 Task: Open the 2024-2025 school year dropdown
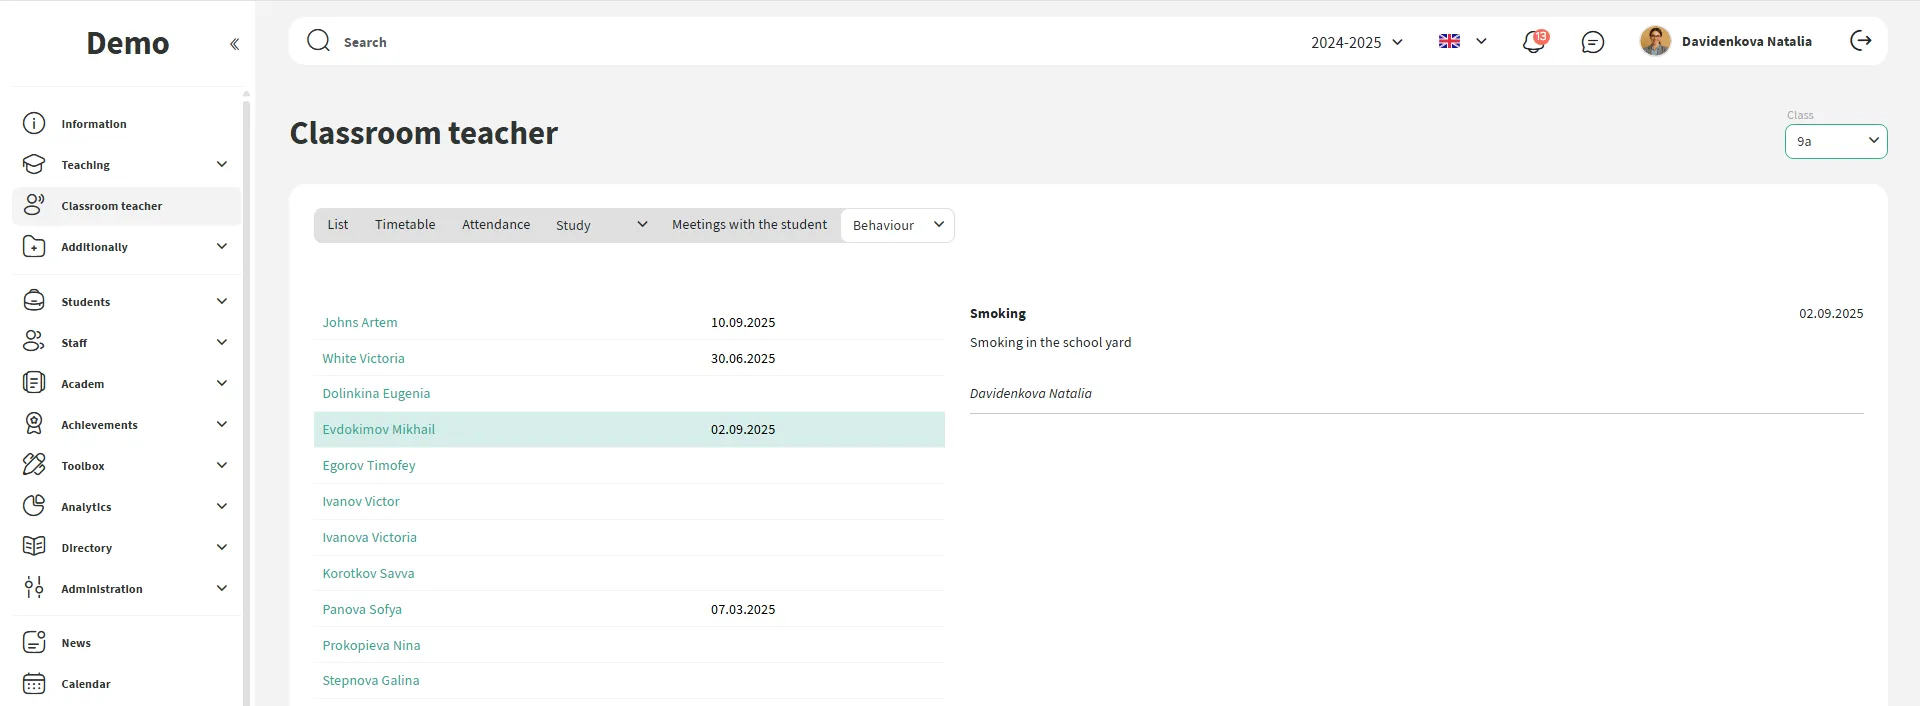click(1356, 42)
